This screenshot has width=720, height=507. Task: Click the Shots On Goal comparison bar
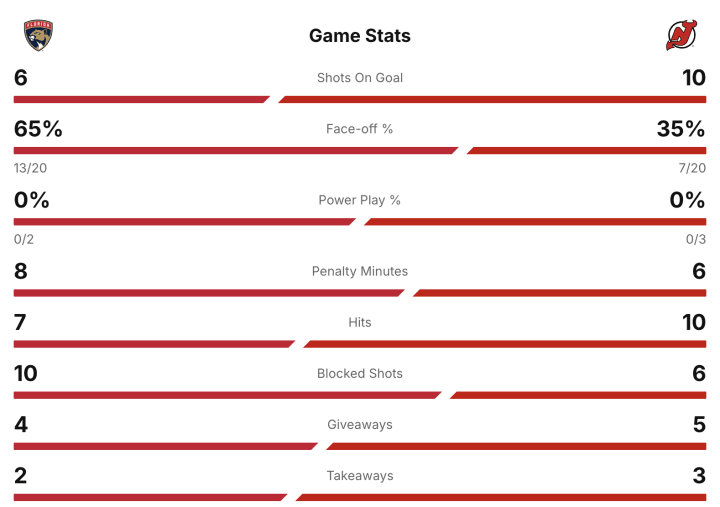[360, 100]
